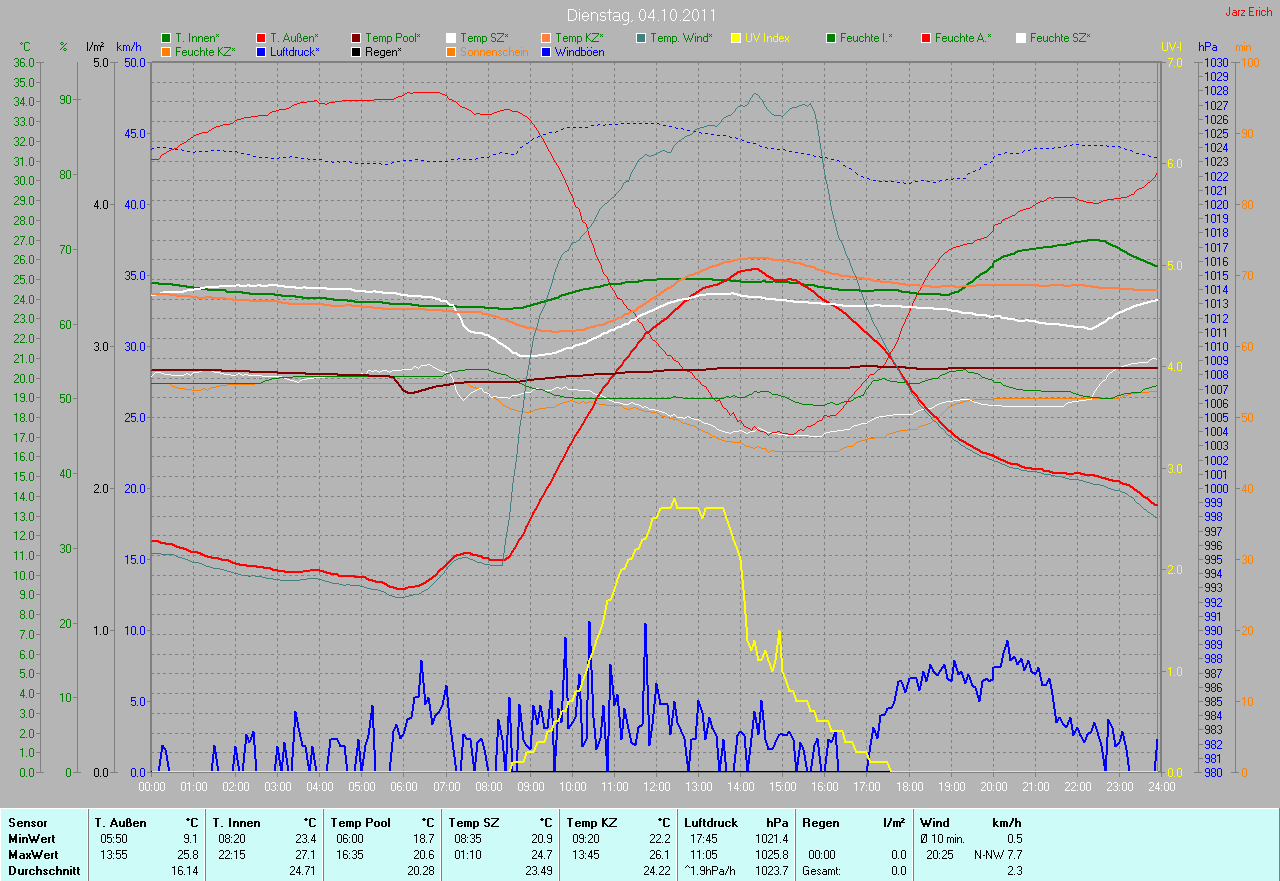Click the average wind speed value 2.3
Image resolution: width=1280 pixels, height=881 pixels.
pos(1014,871)
